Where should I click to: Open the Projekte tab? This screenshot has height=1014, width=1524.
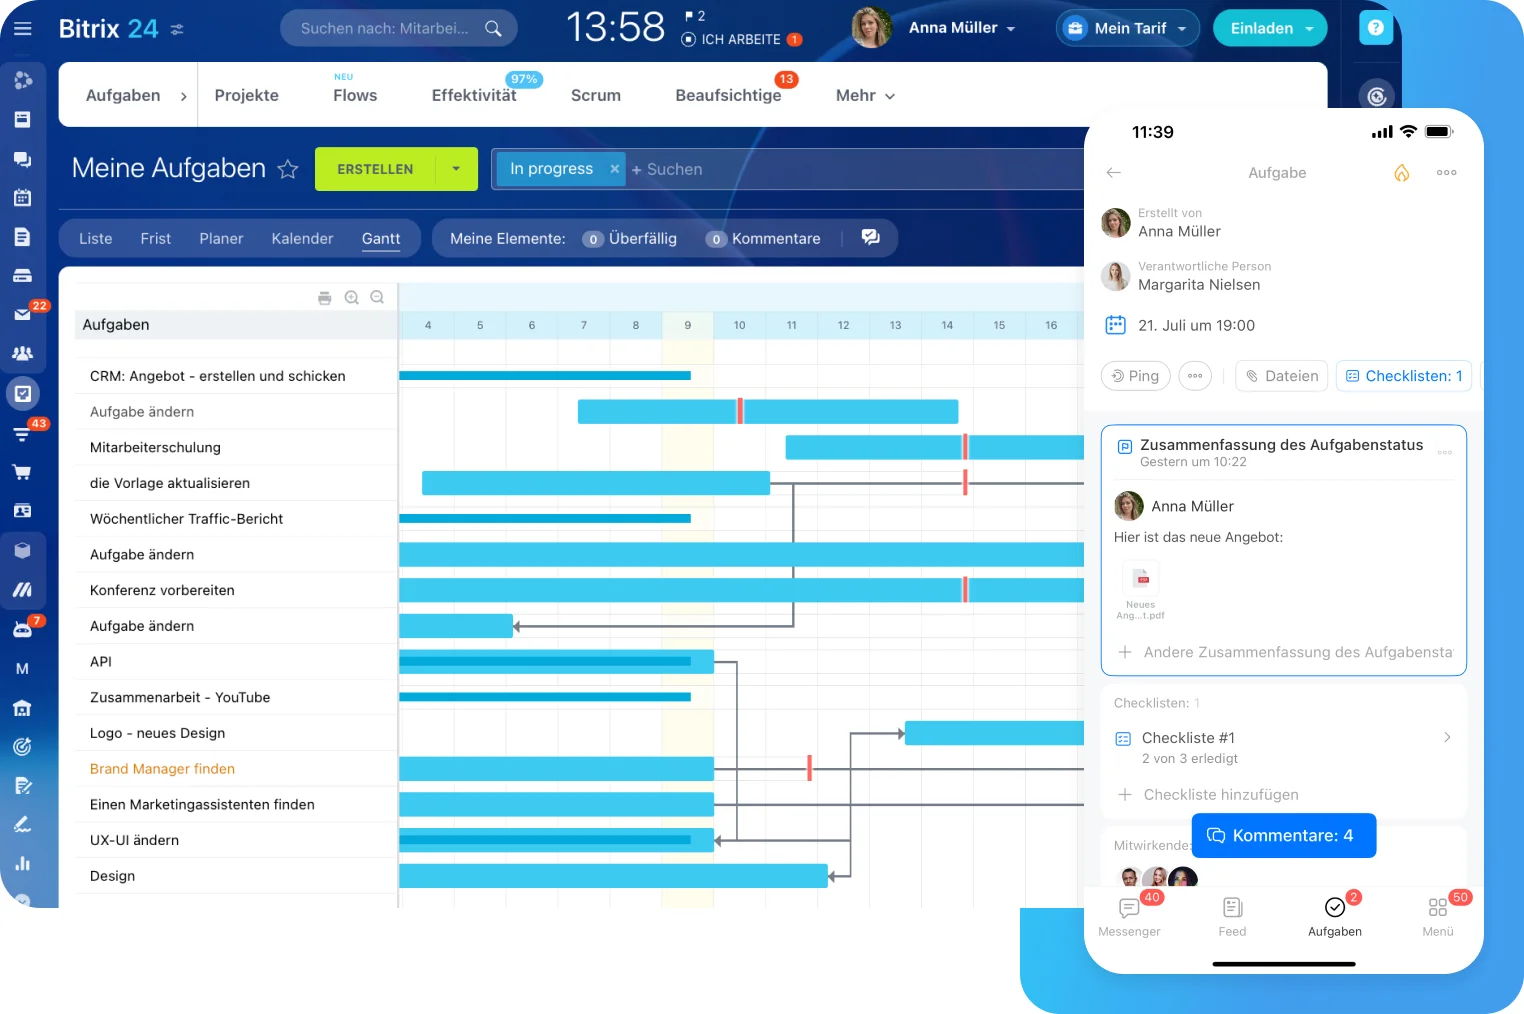click(246, 95)
